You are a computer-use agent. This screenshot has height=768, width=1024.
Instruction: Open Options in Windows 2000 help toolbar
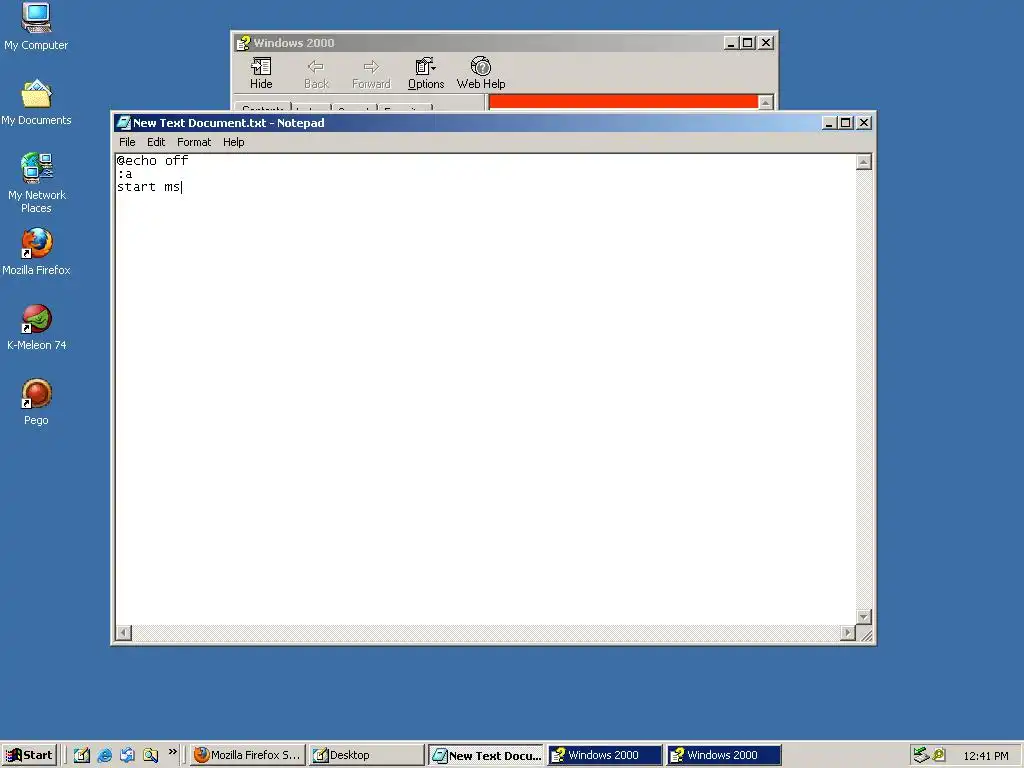click(426, 73)
